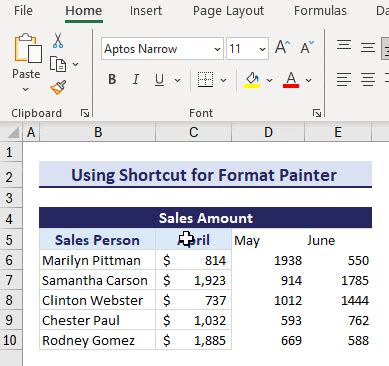Image resolution: width=389 pixels, height=366 pixels.
Task: Open the Clipboard dialog launcher
Action: click(x=85, y=113)
